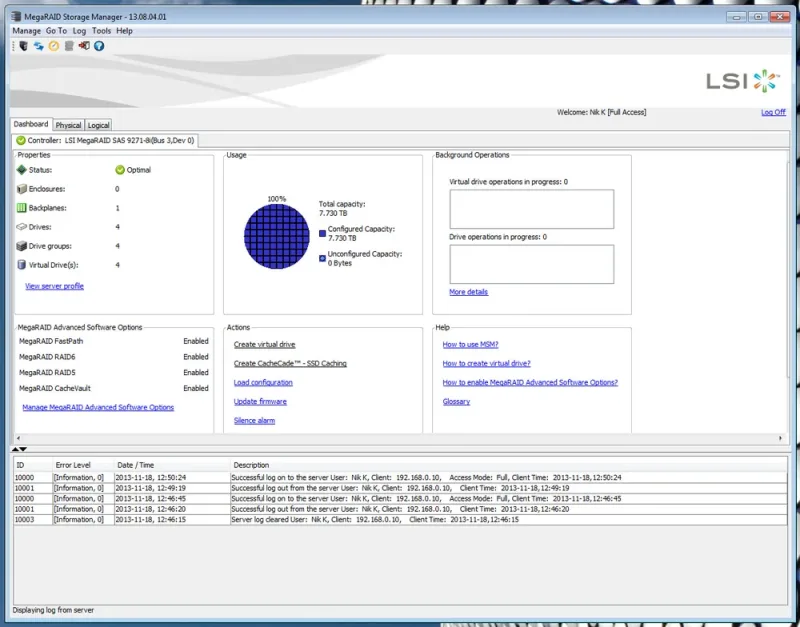Open How to create virtual drive? link
This screenshot has height=627, width=800.
[x=486, y=363]
